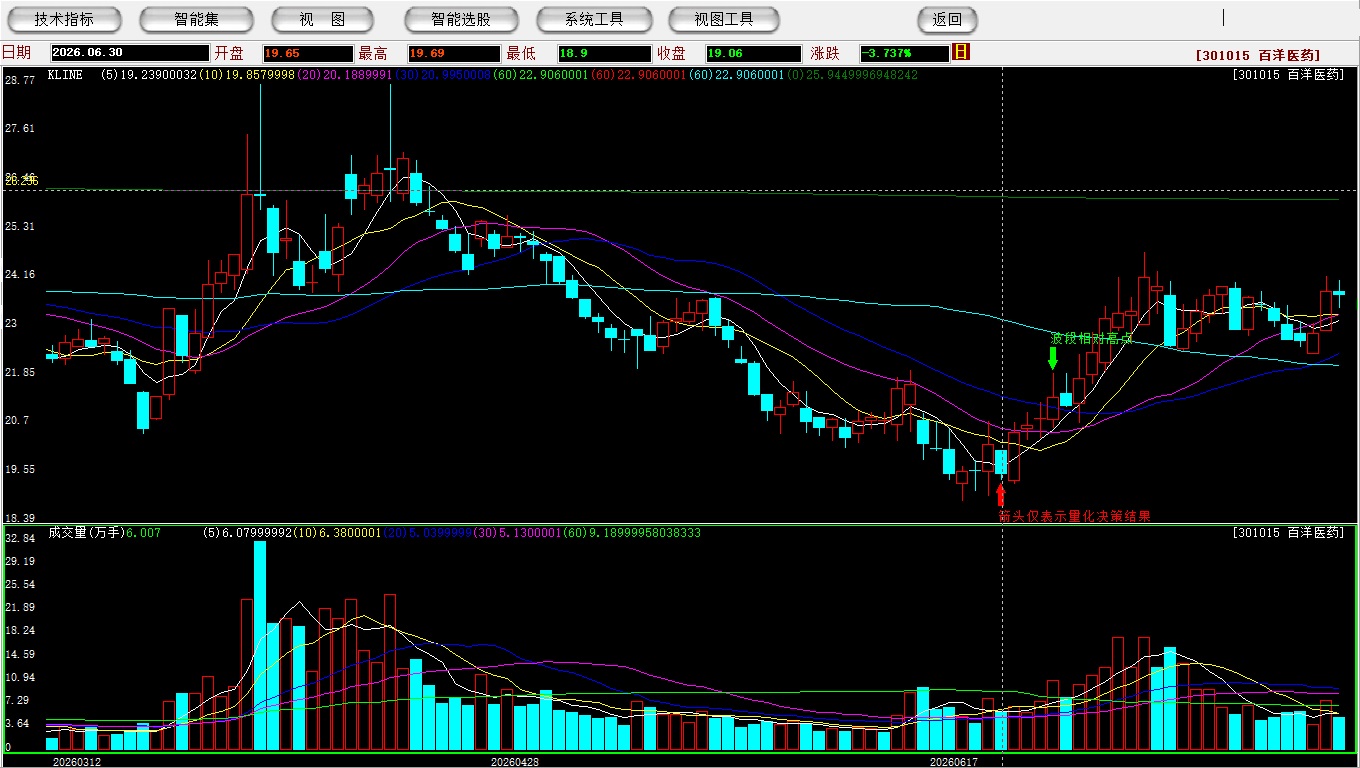Viewport: 1360px width, 768px height.
Task: Click the (20) MA value 20.1889991
Action: [345, 75]
